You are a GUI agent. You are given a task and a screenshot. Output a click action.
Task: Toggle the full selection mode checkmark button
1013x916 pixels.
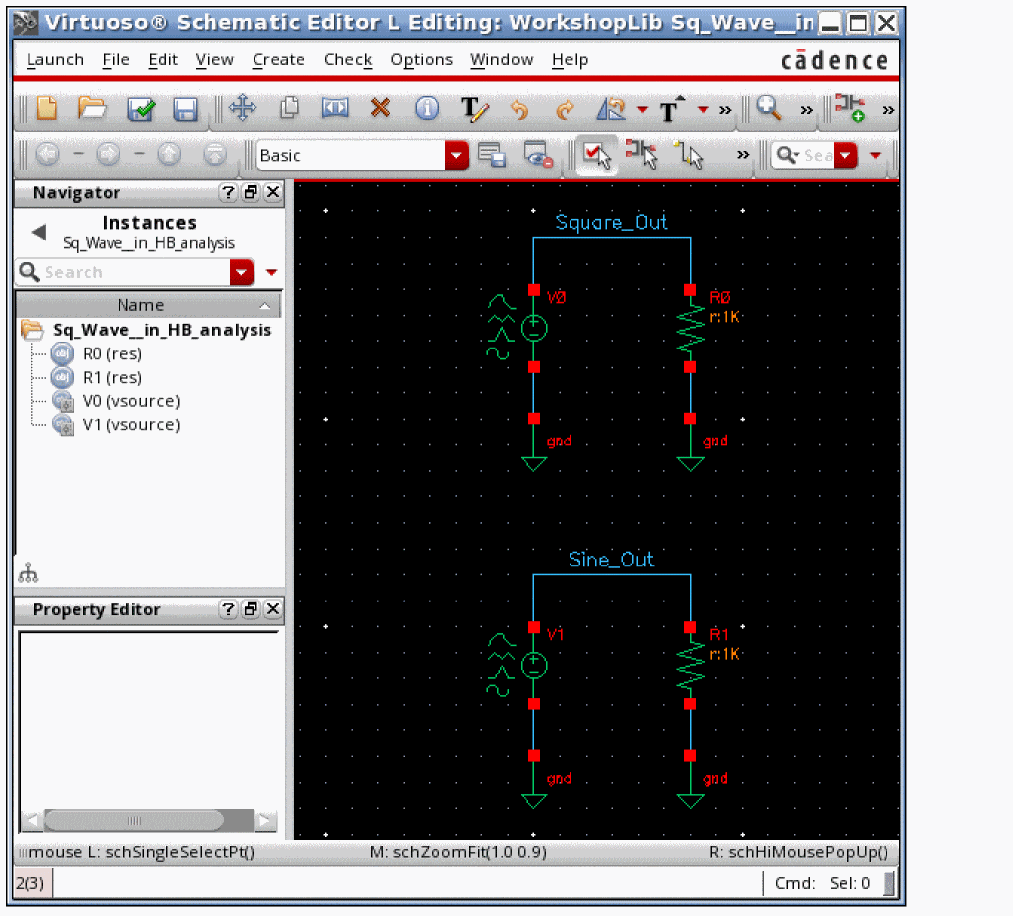coord(597,155)
